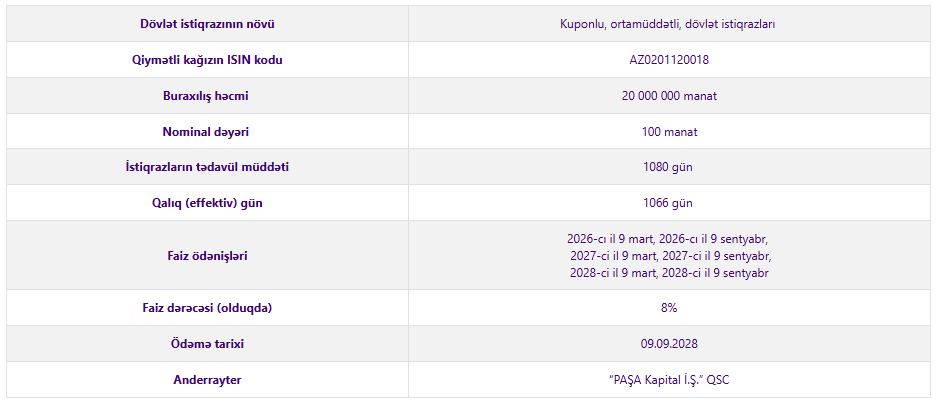This screenshot has width=938, height=404.
Task: Click the 'PAŞA Kapital İ.Ş.' QSC underwriter name
Action: pos(668,380)
